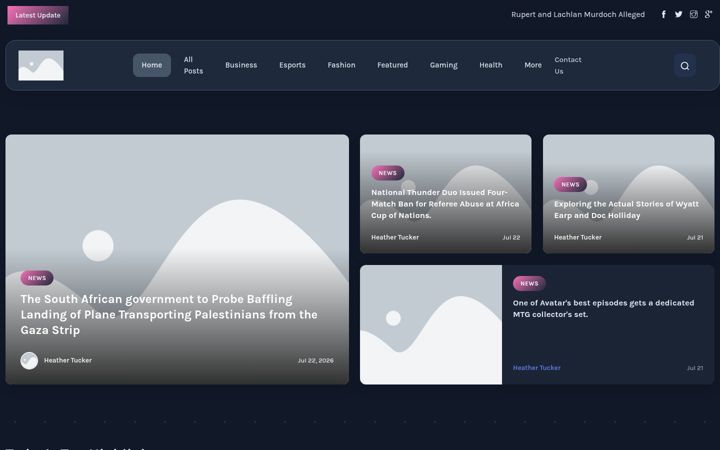
Task: Open the Gaming menu item
Action: click(444, 65)
